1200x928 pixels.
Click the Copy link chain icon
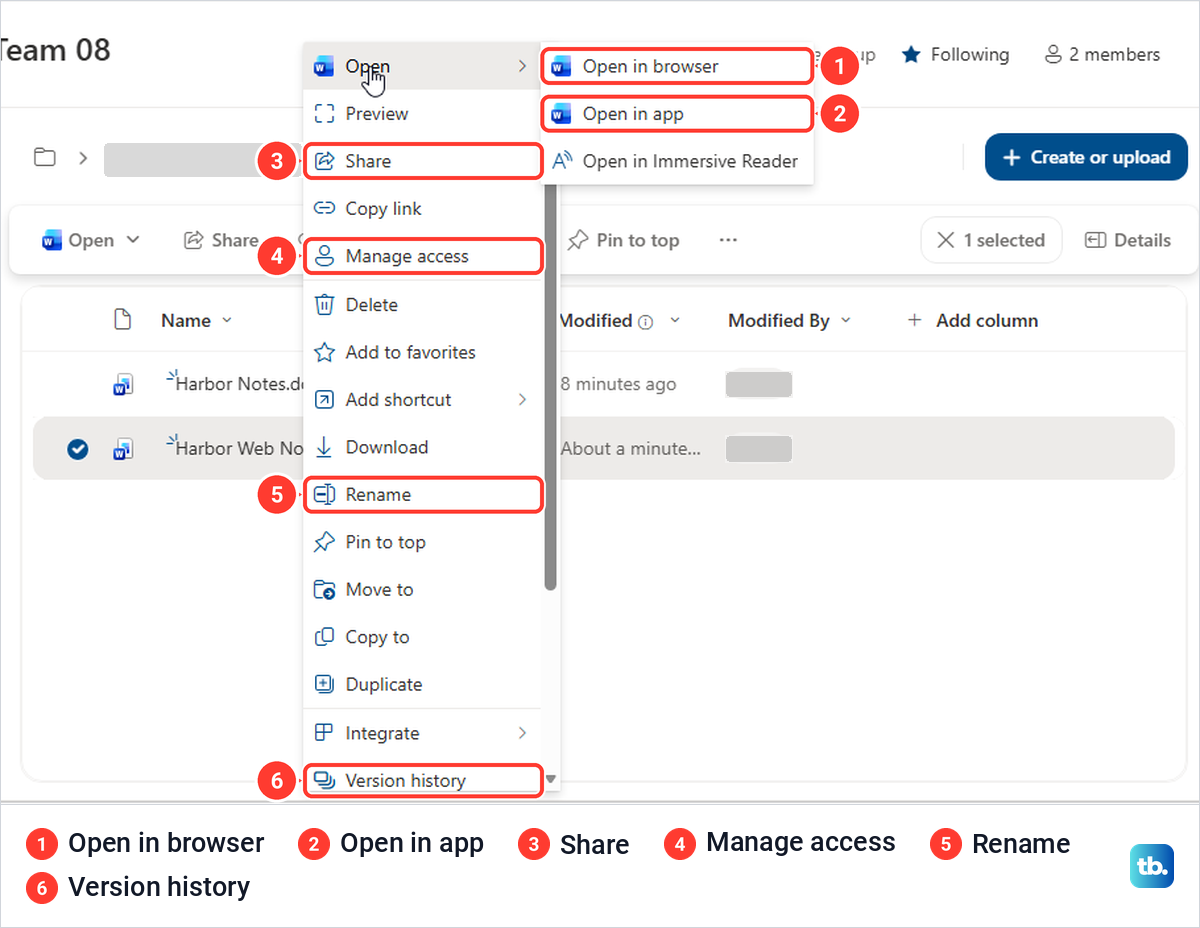(324, 209)
